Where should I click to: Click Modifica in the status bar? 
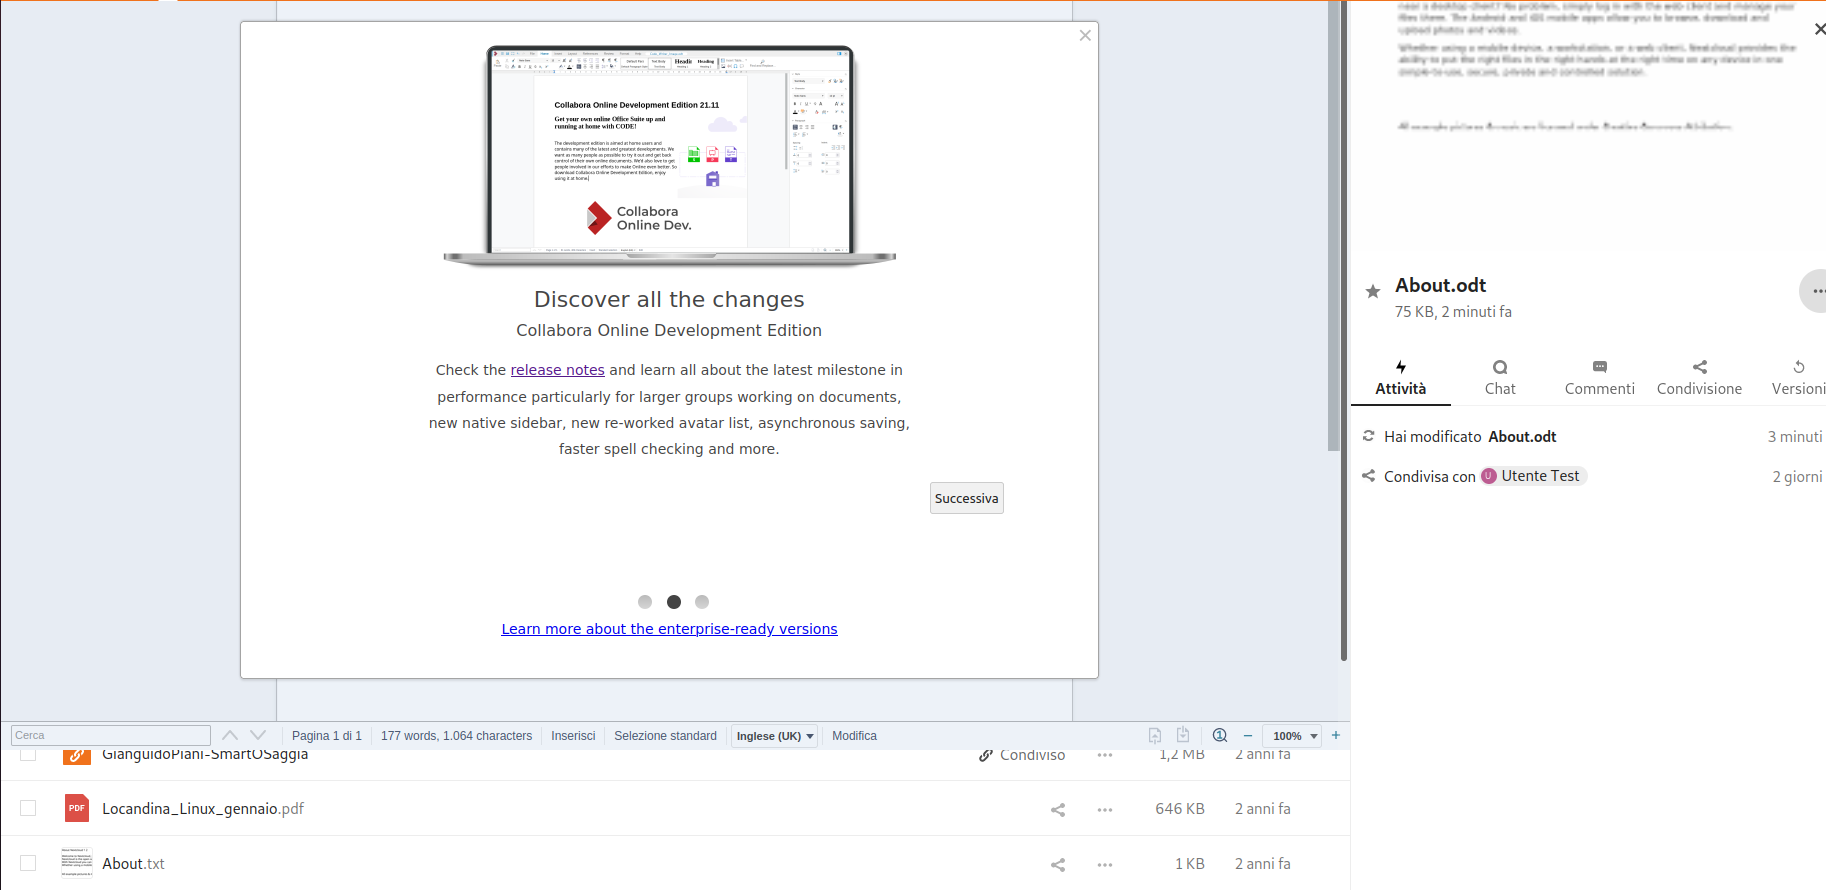click(x=854, y=736)
